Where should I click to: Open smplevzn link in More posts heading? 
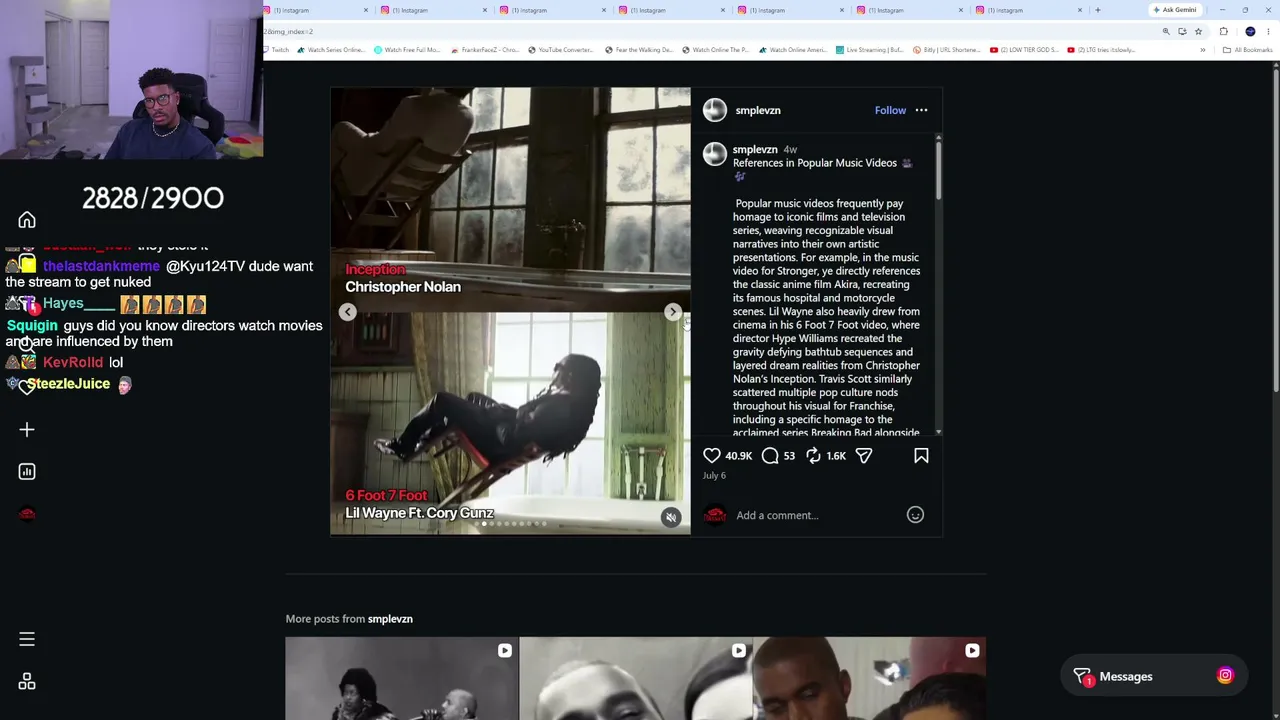(390, 619)
